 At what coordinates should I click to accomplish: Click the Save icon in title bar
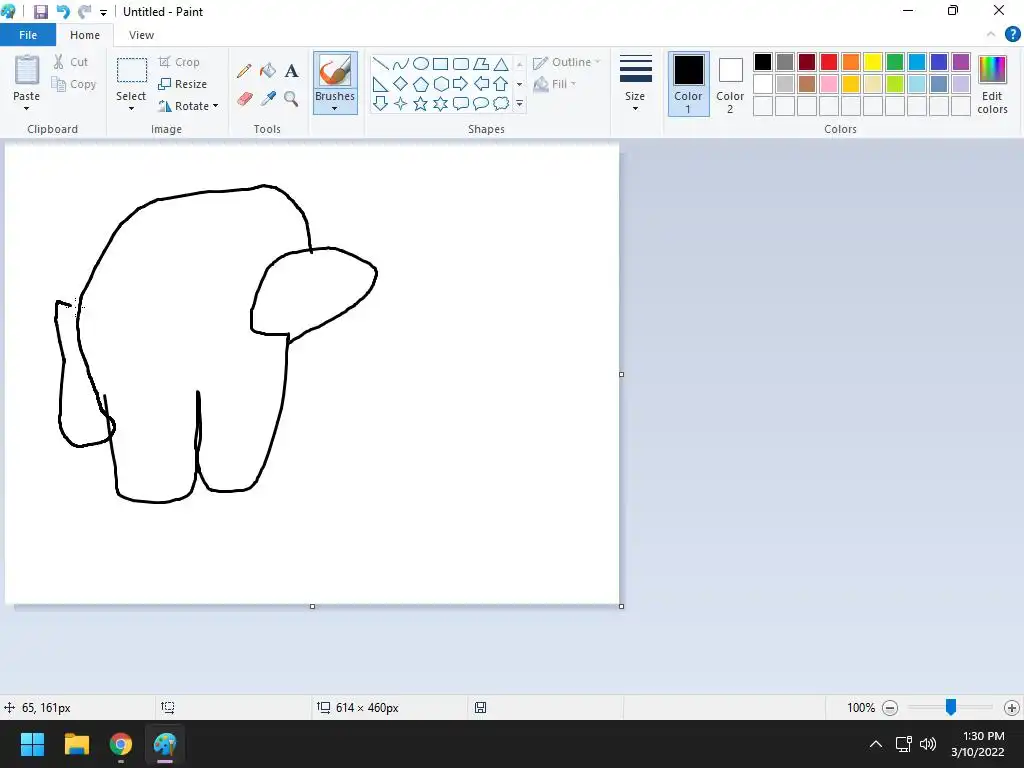[x=40, y=12]
